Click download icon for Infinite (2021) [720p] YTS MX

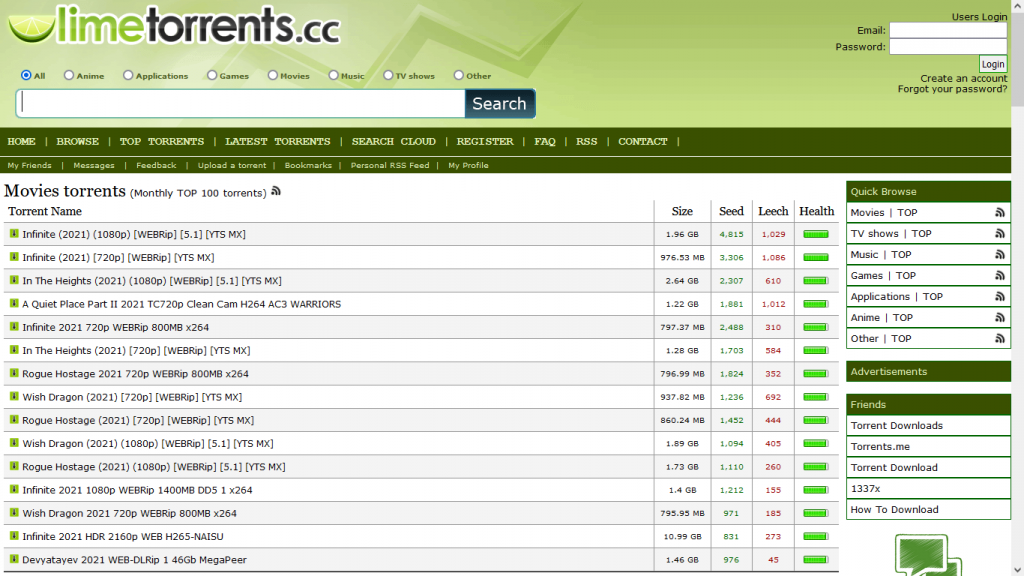click(x=14, y=257)
